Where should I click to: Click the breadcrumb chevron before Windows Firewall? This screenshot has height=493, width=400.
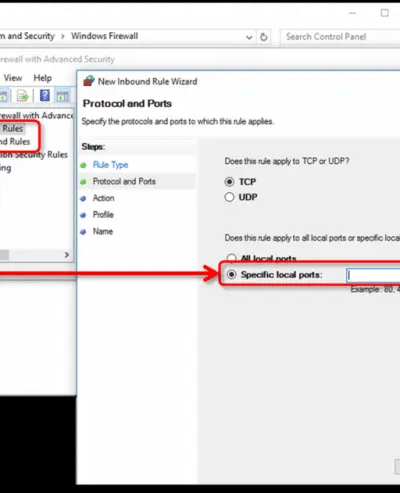click(63, 36)
